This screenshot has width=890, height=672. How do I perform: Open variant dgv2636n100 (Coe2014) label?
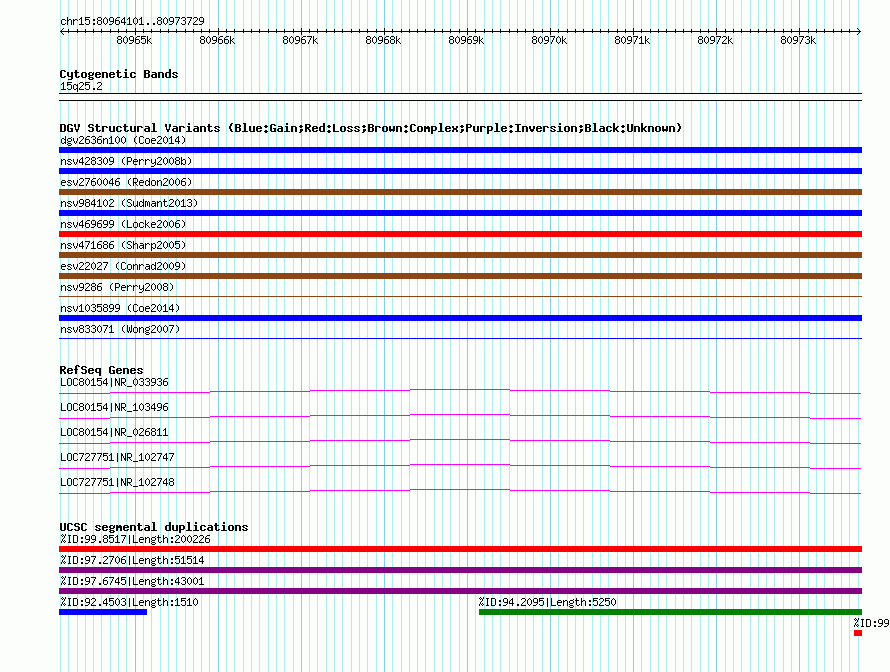point(123,140)
